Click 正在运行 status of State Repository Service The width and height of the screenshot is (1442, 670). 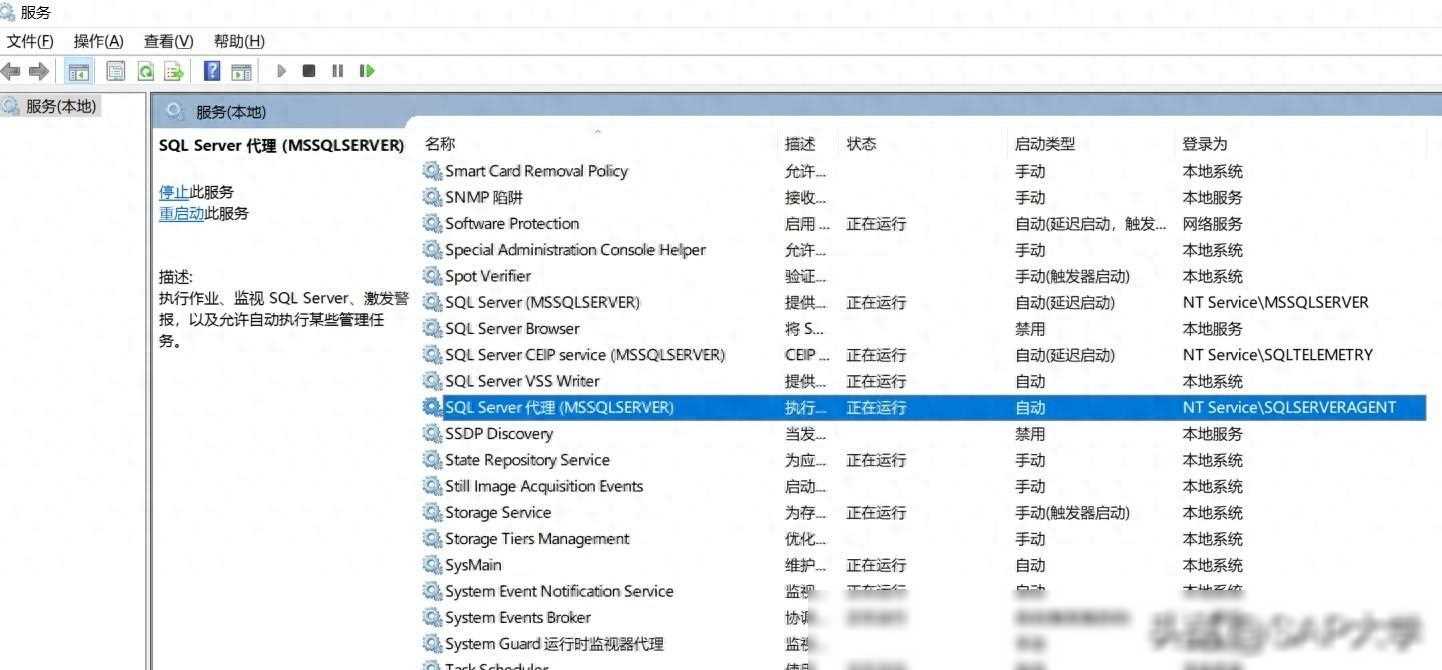tap(876, 460)
